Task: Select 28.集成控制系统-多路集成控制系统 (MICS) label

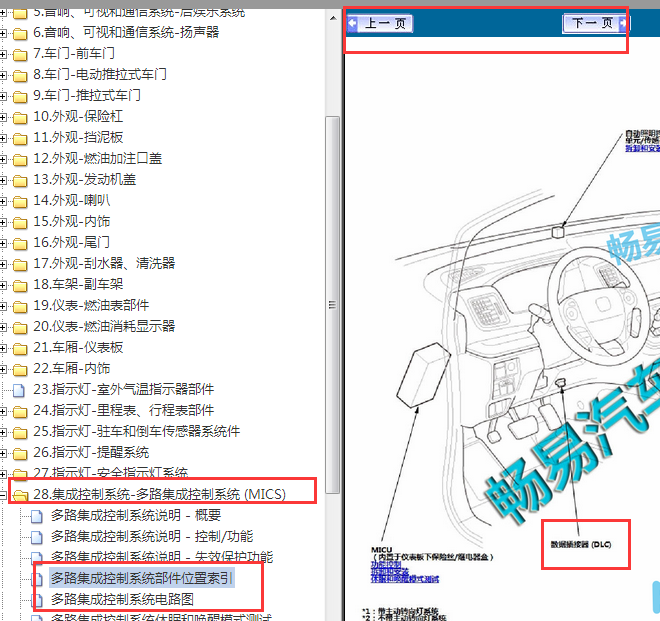Action: click(x=160, y=494)
